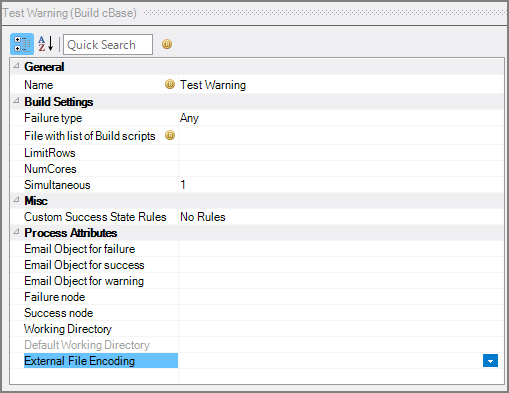Click the empty NumCores value field
Screen dimensions: 509x393
(x=341, y=169)
